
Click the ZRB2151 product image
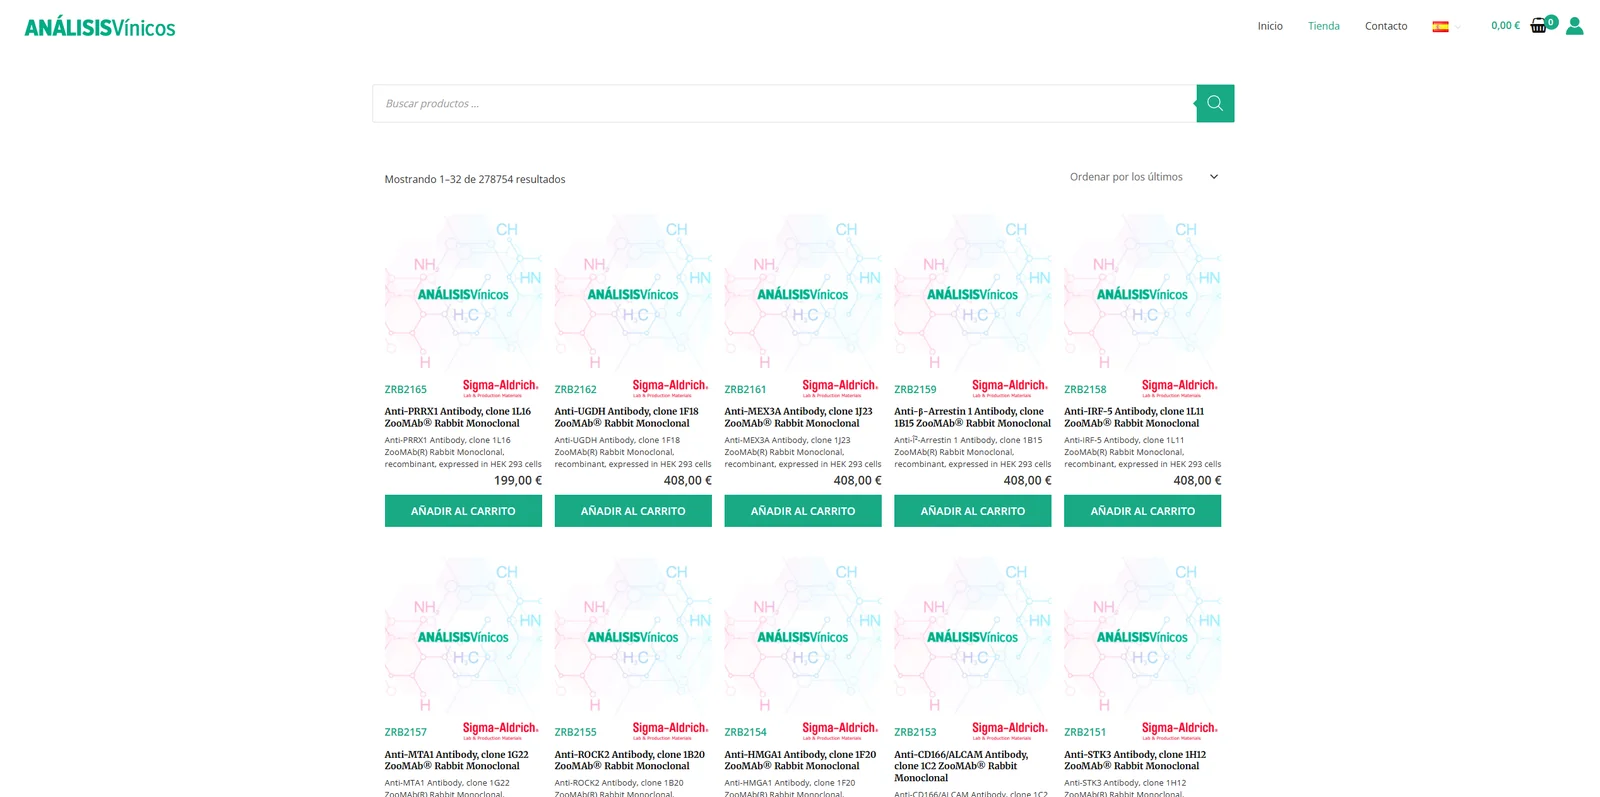[1143, 636]
